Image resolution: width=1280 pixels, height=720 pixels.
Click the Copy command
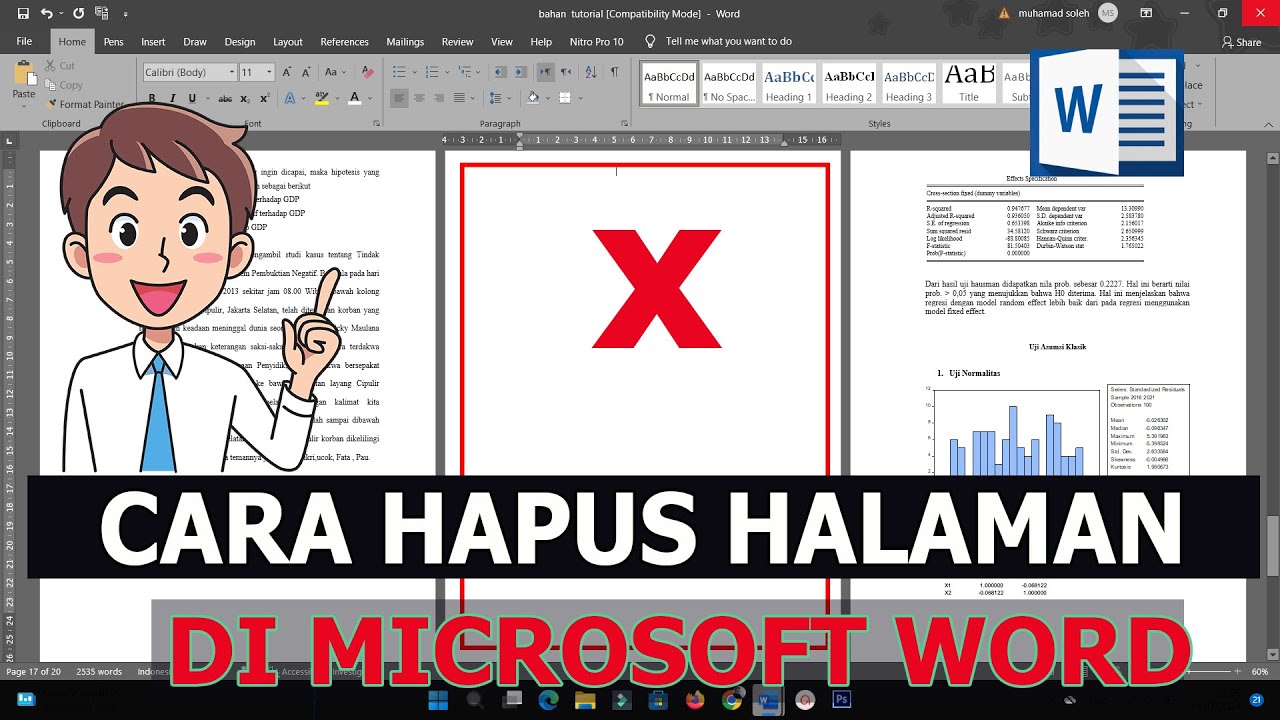click(x=64, y=85)
